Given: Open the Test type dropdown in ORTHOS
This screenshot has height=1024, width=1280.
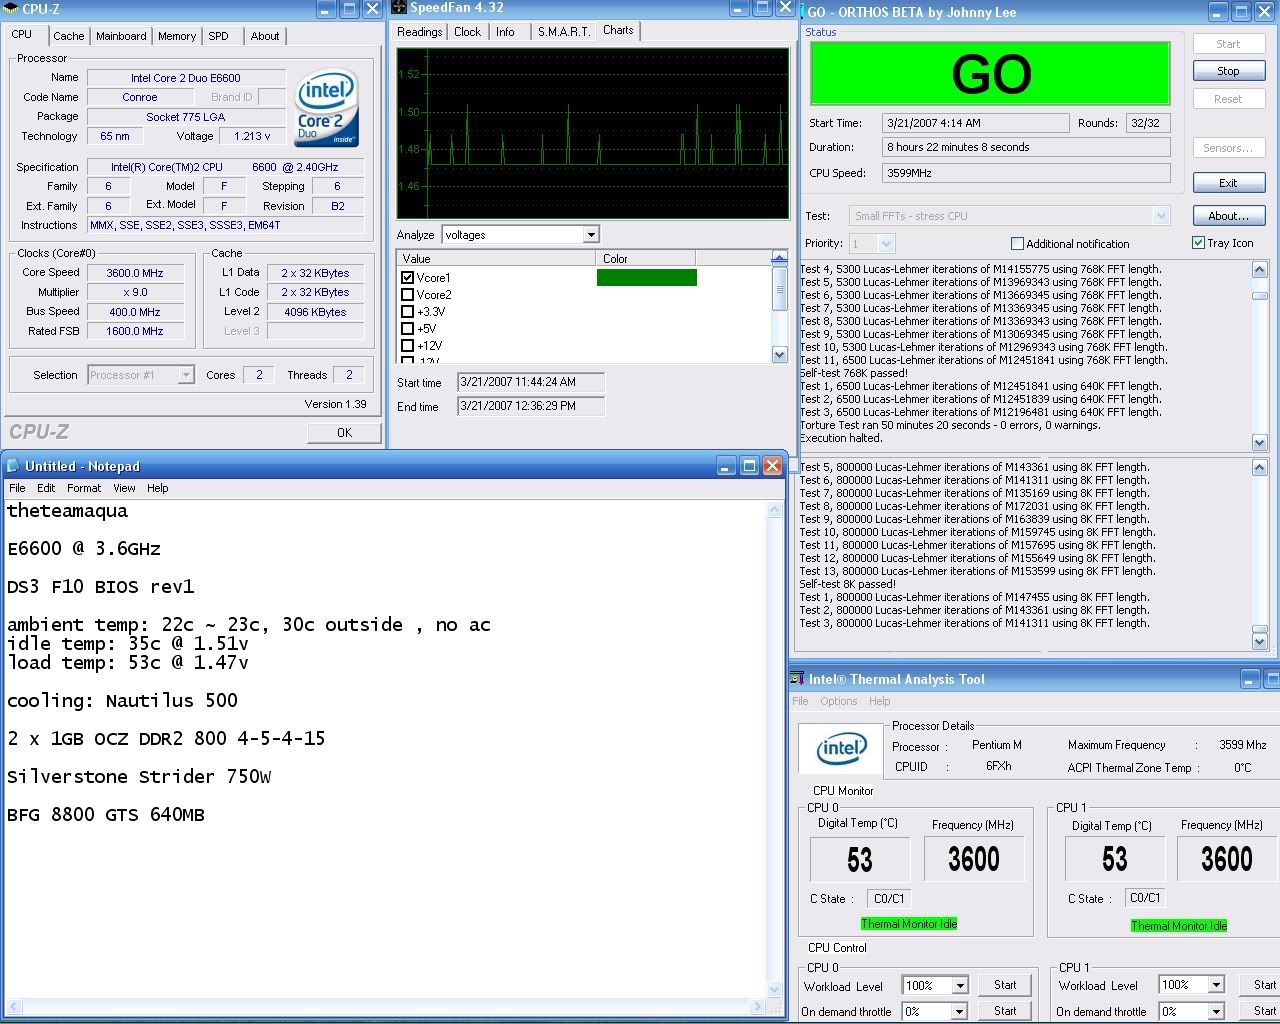Looking at the screenshot, I should [1161, 216].
